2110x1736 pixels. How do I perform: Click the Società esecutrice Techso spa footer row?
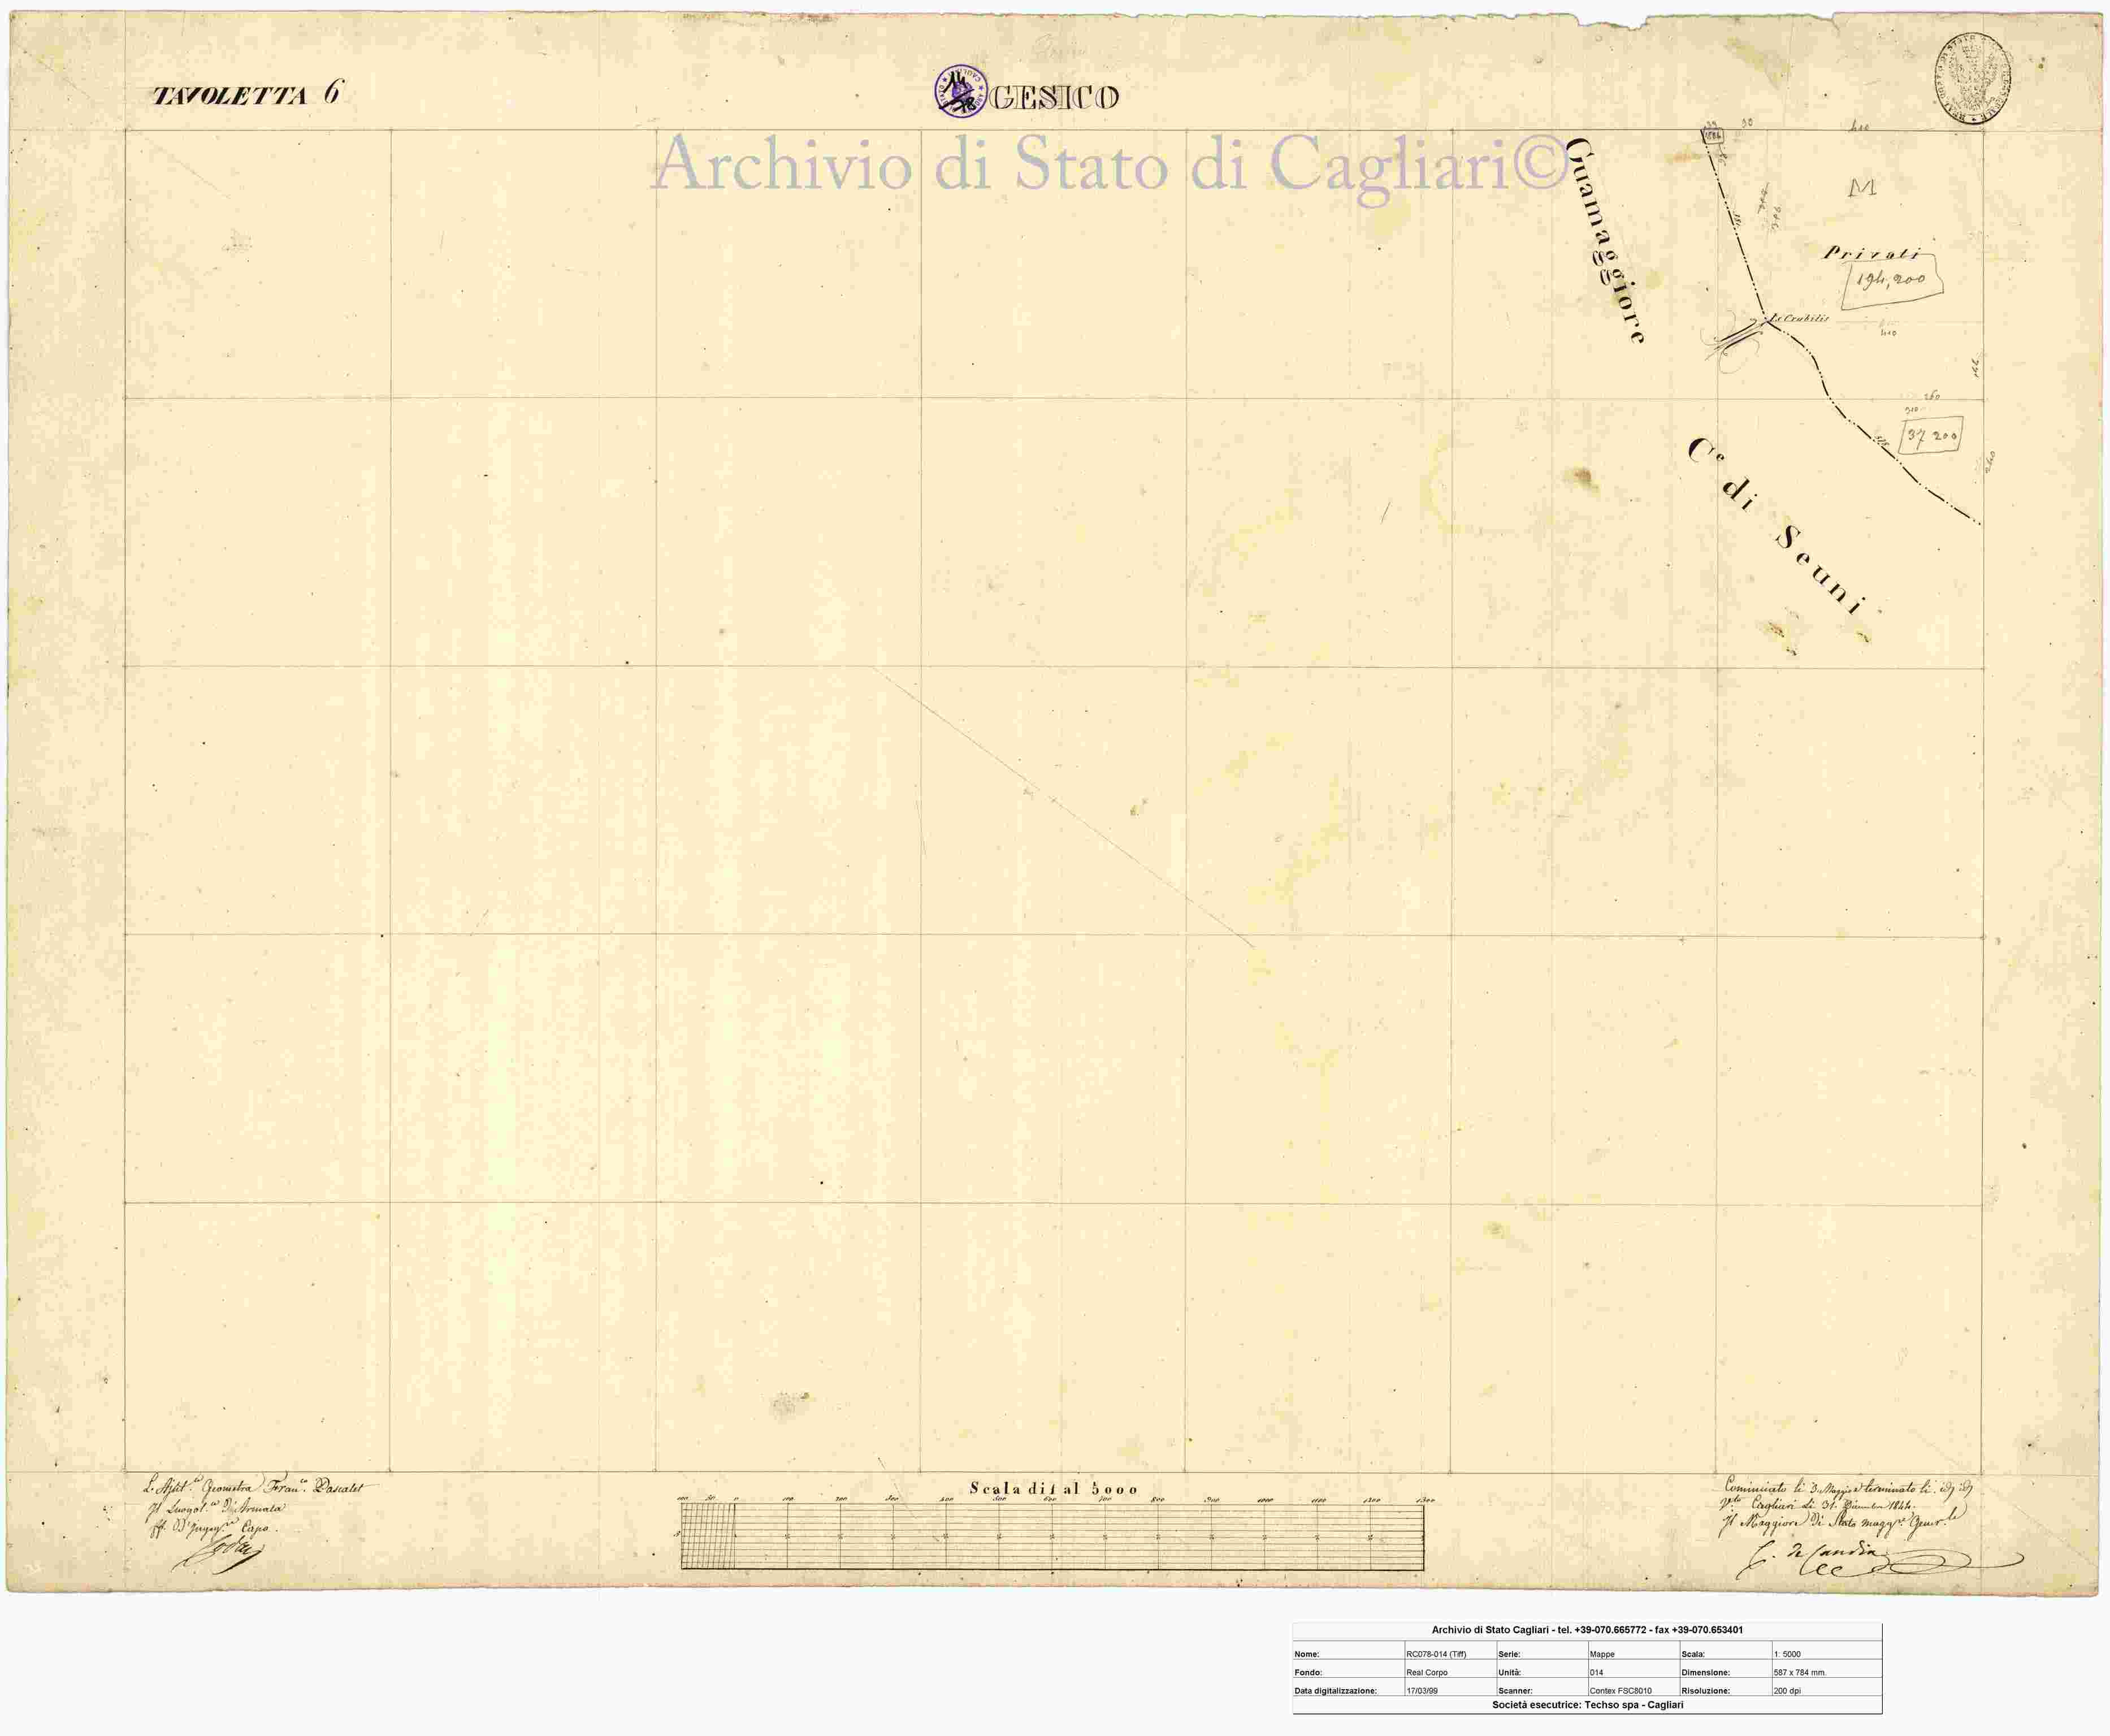tap(1587, 1705)
